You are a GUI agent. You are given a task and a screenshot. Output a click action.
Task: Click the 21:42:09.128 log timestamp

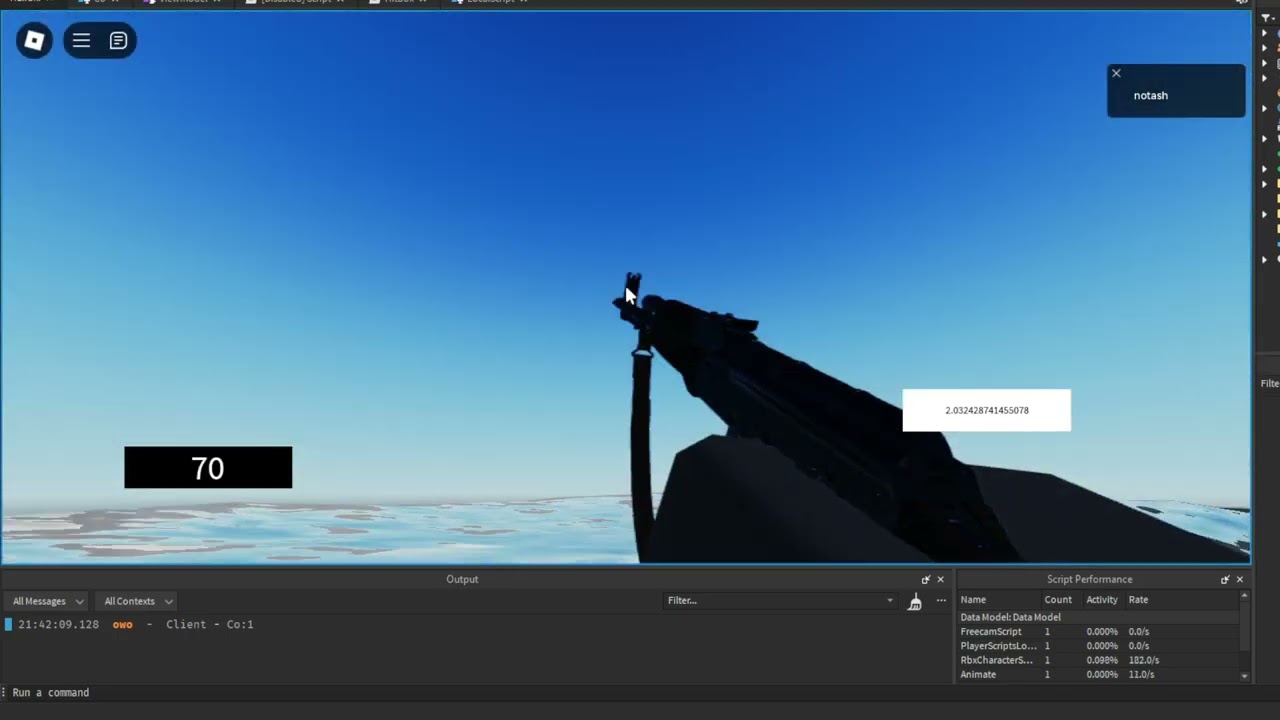coord(58,624)
